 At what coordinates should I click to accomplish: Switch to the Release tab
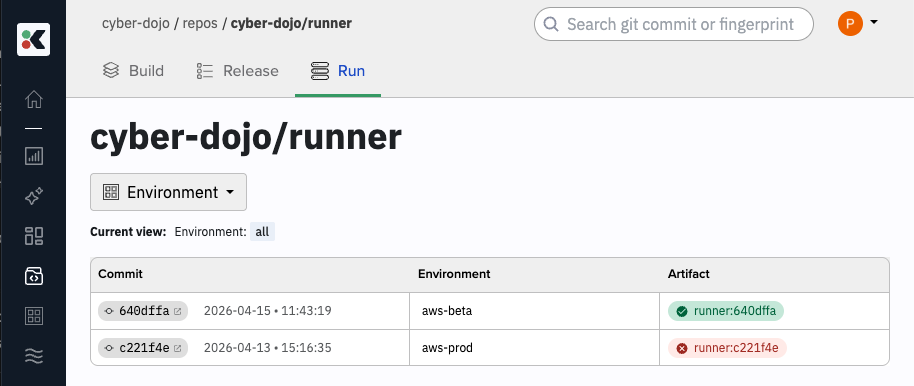[237, 71]
